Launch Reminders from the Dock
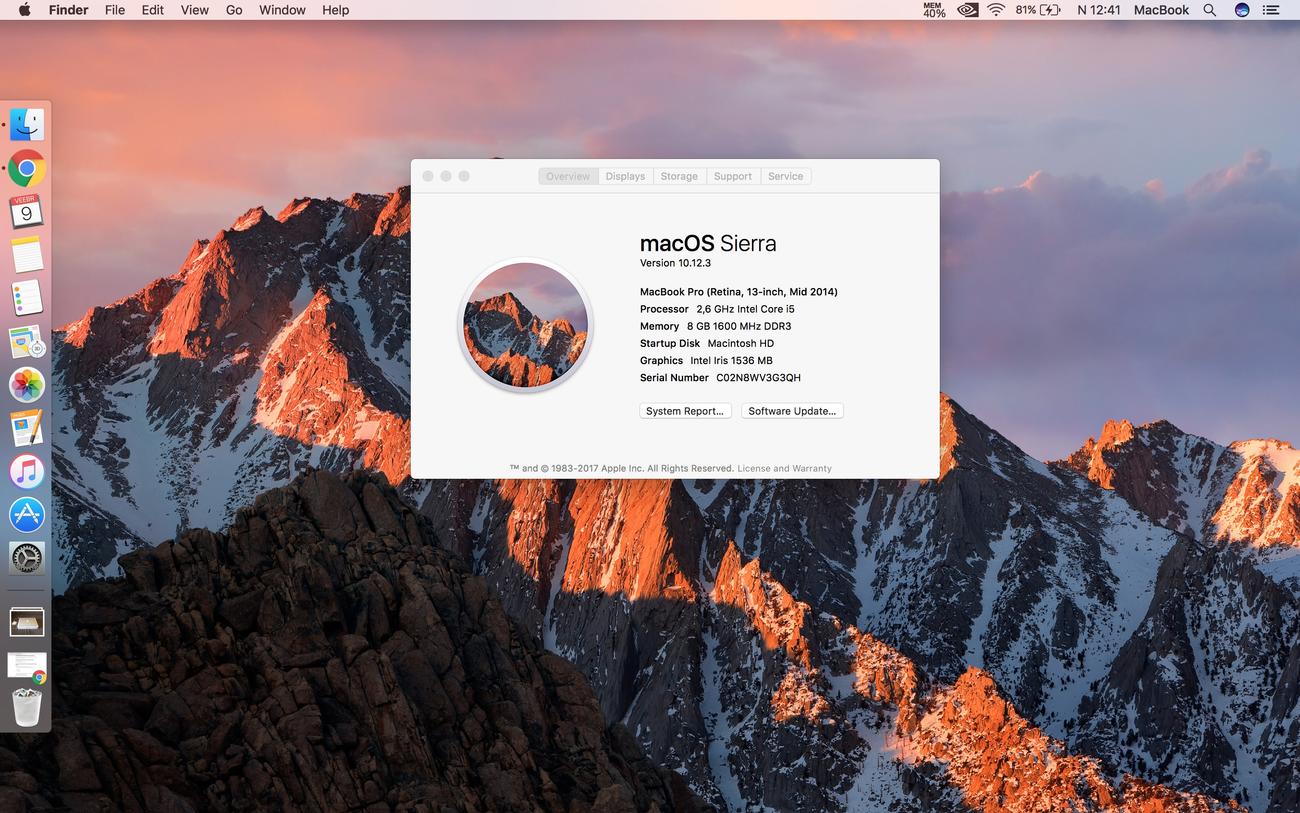The width and height of the screenshot is (1300, 813). 27,298
